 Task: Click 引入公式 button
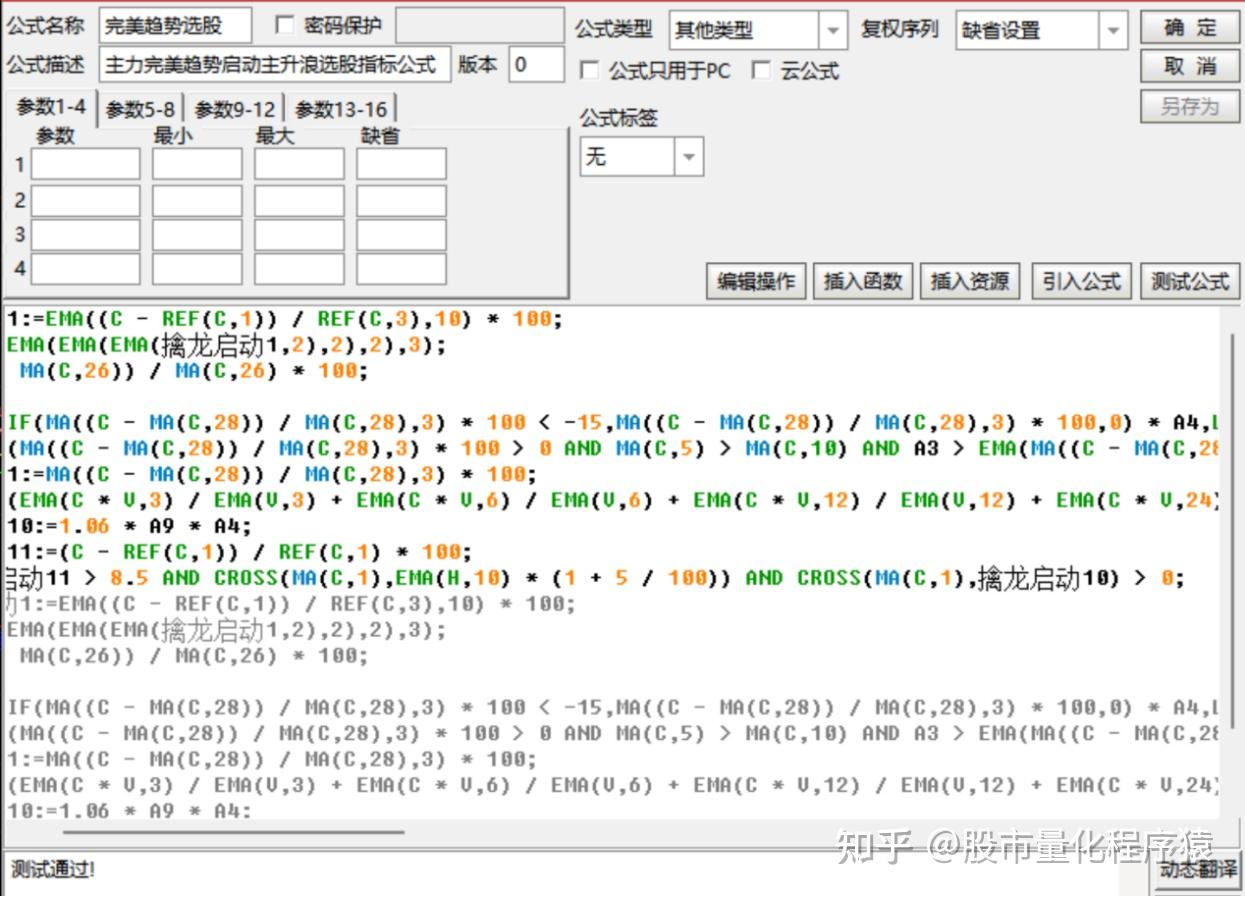[1081, 281]
